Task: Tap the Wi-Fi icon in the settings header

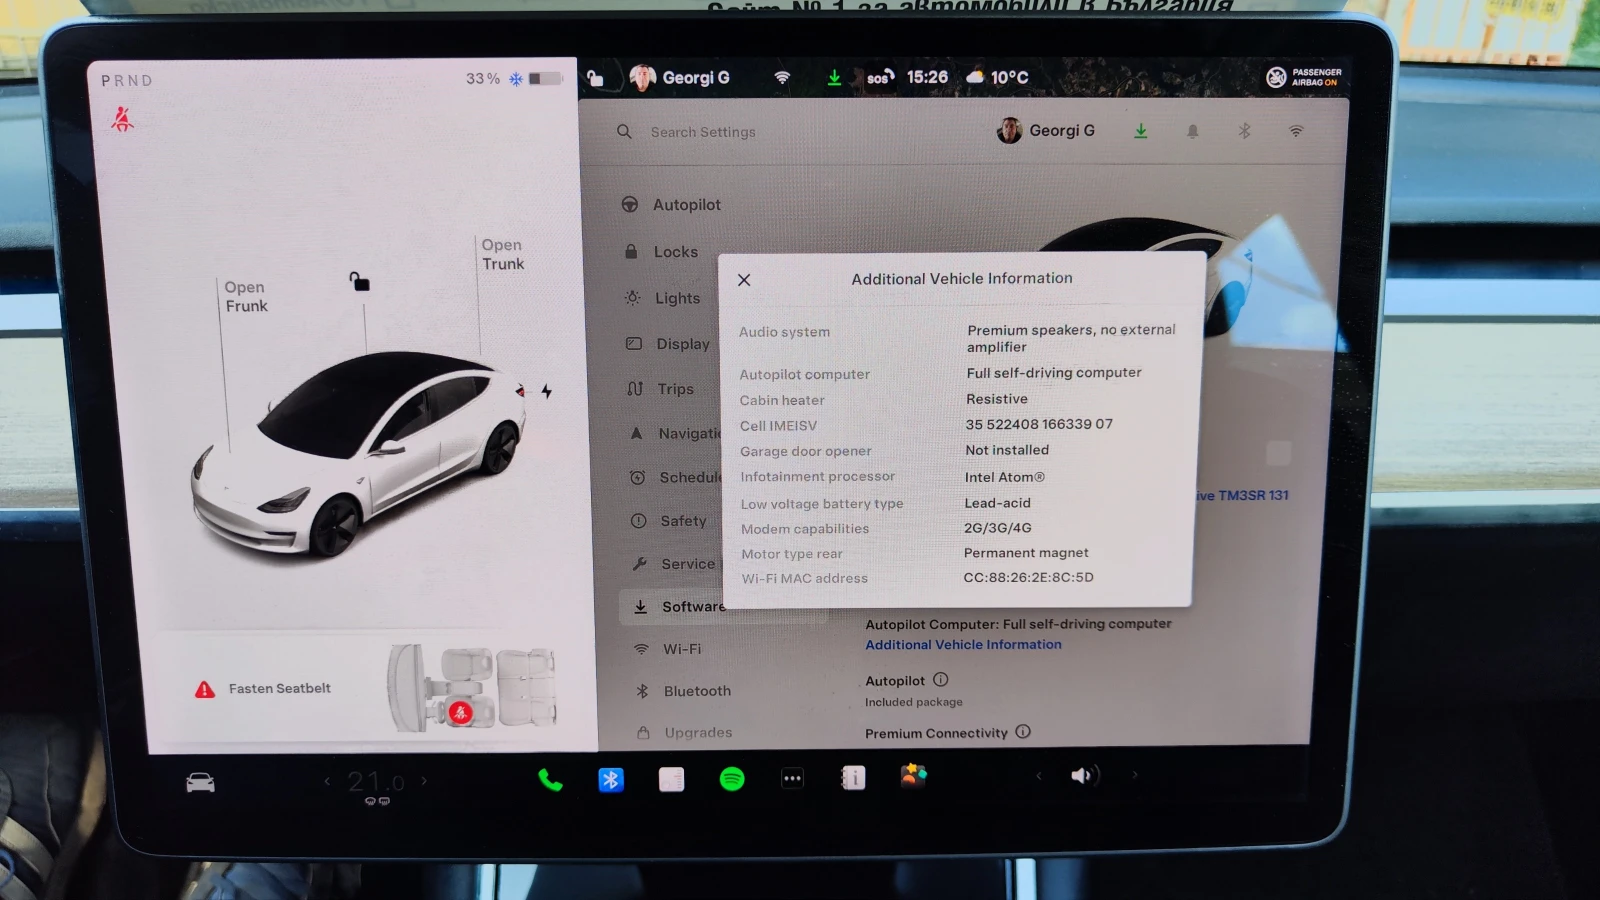Action: click(x=1296, y=131)
